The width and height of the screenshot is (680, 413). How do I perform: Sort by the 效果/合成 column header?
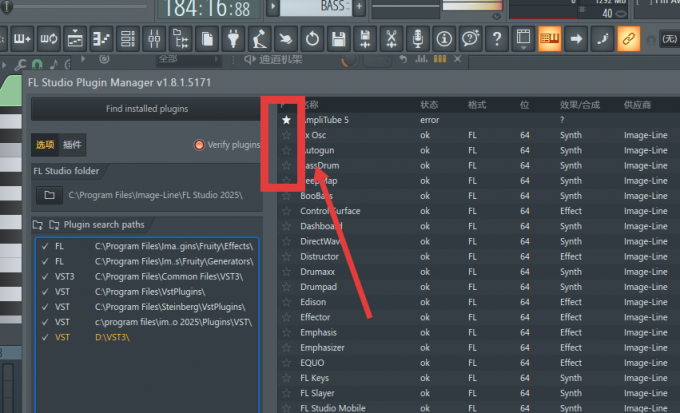580,105
